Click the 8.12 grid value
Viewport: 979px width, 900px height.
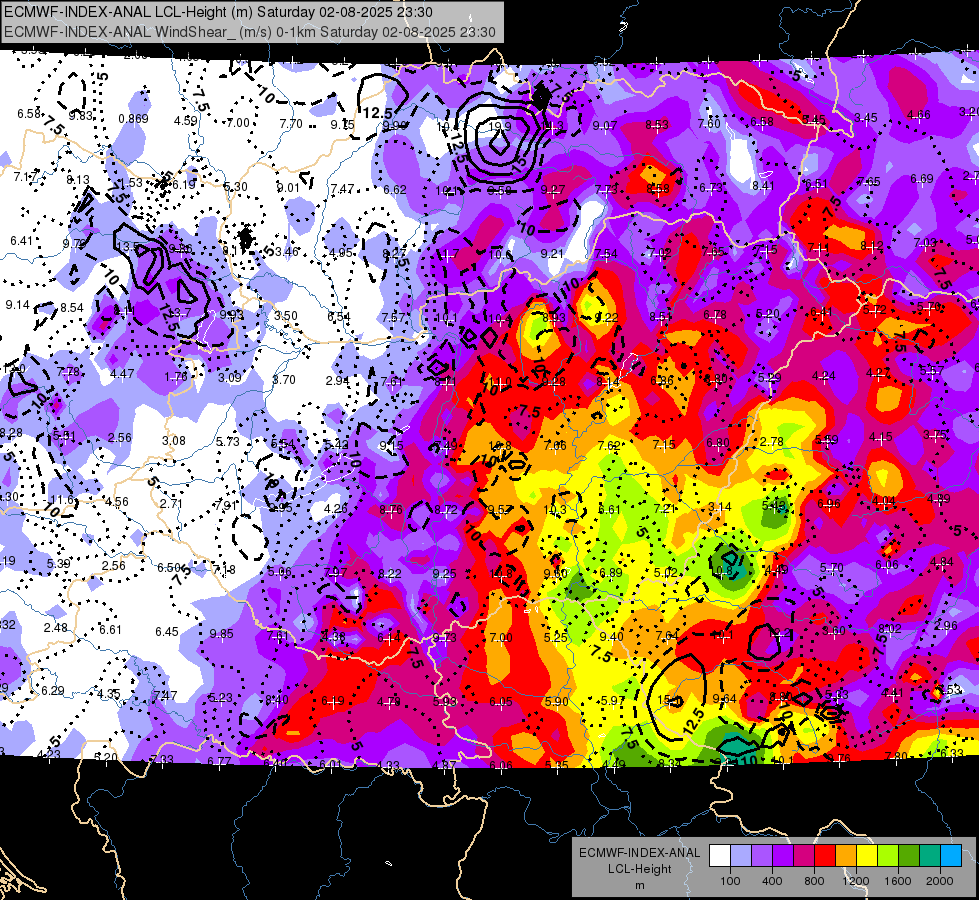(x=872, y=245)
